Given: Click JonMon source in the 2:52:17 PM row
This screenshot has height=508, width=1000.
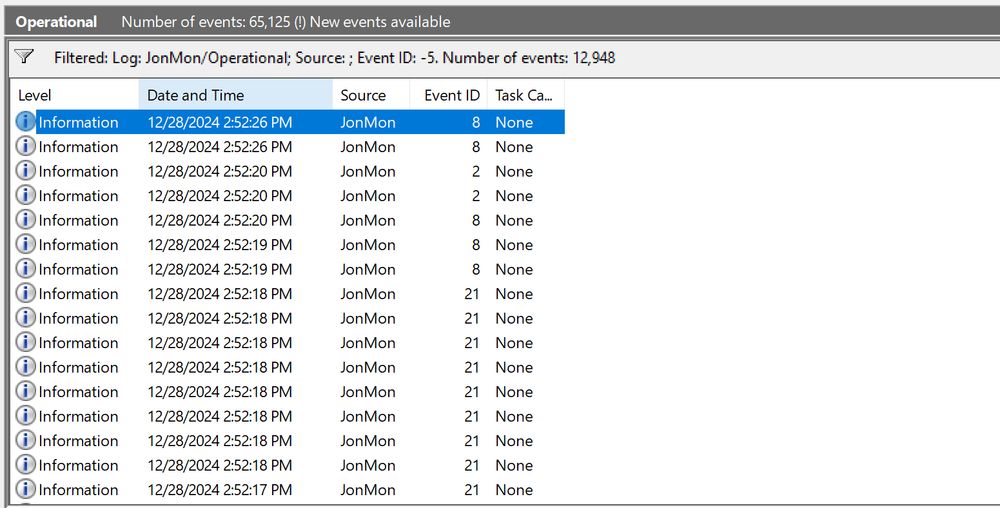Looking at the screenshot, I should coord(368,490).
